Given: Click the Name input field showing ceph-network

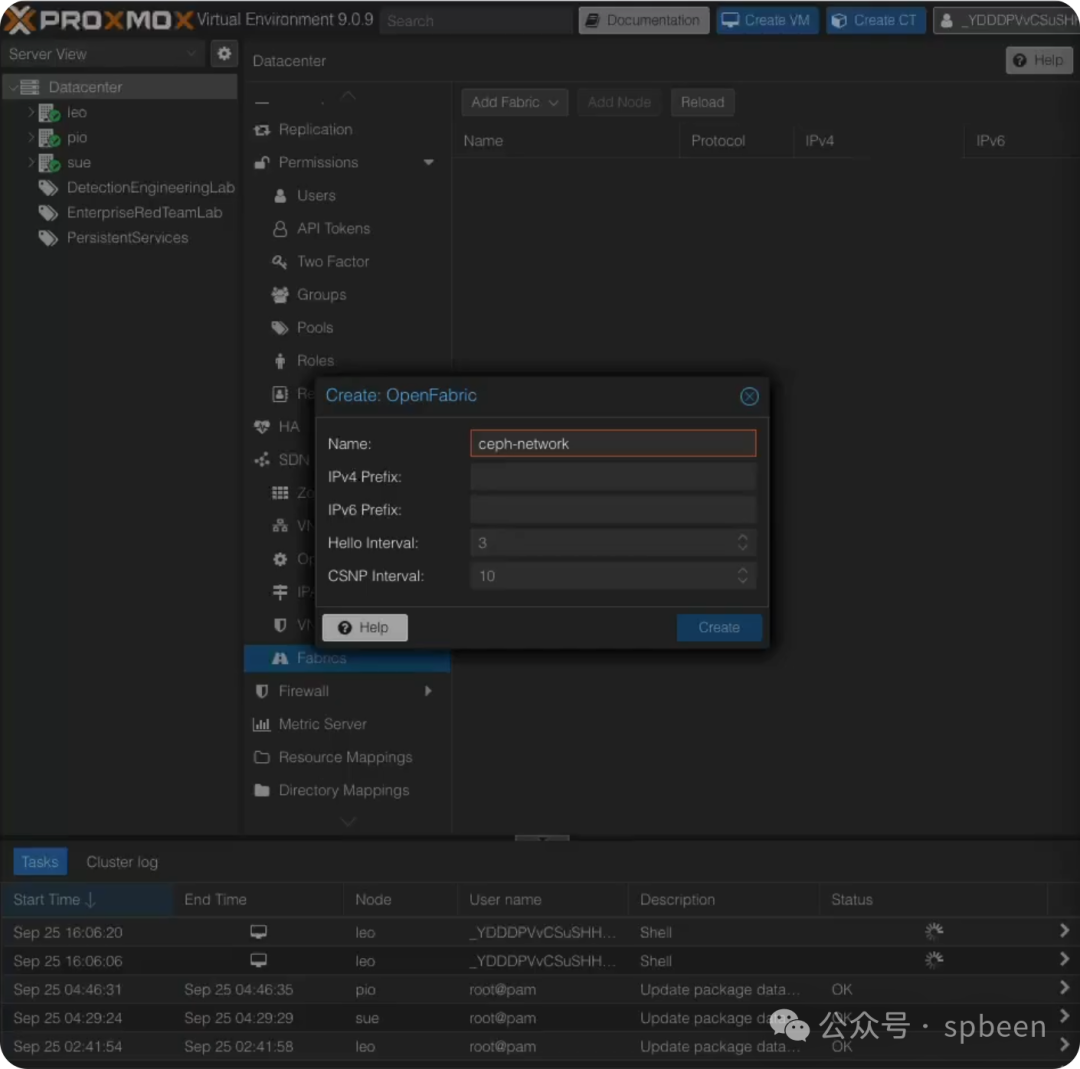Looking at the screenshot, I should 613,443.
